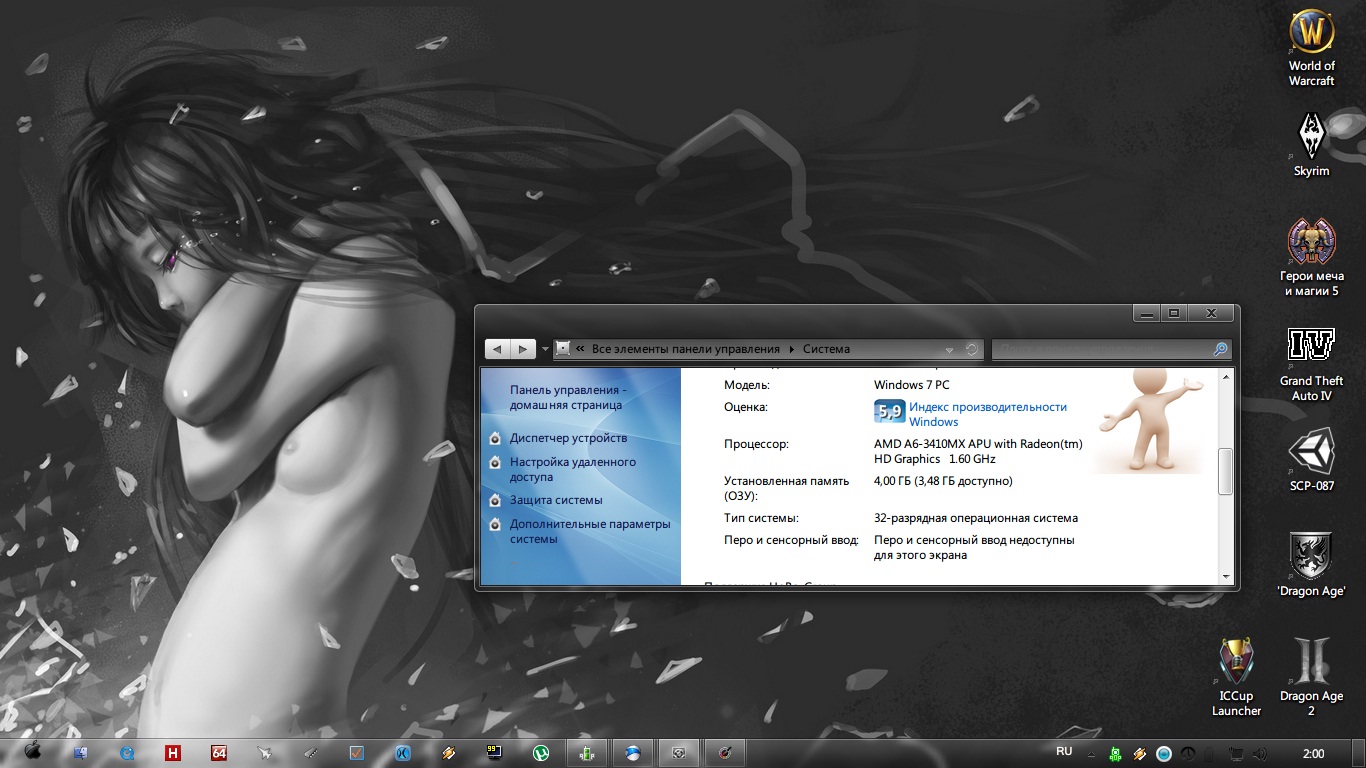Click the vertical scrollbar thumb

point(1226,471)
